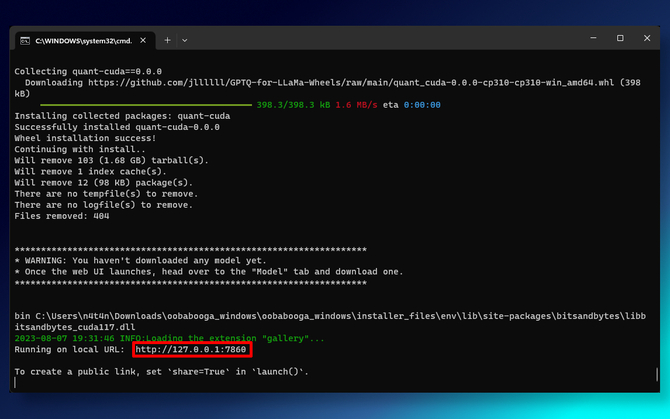
Task: Close the terminal window
Action: [647, 38]
